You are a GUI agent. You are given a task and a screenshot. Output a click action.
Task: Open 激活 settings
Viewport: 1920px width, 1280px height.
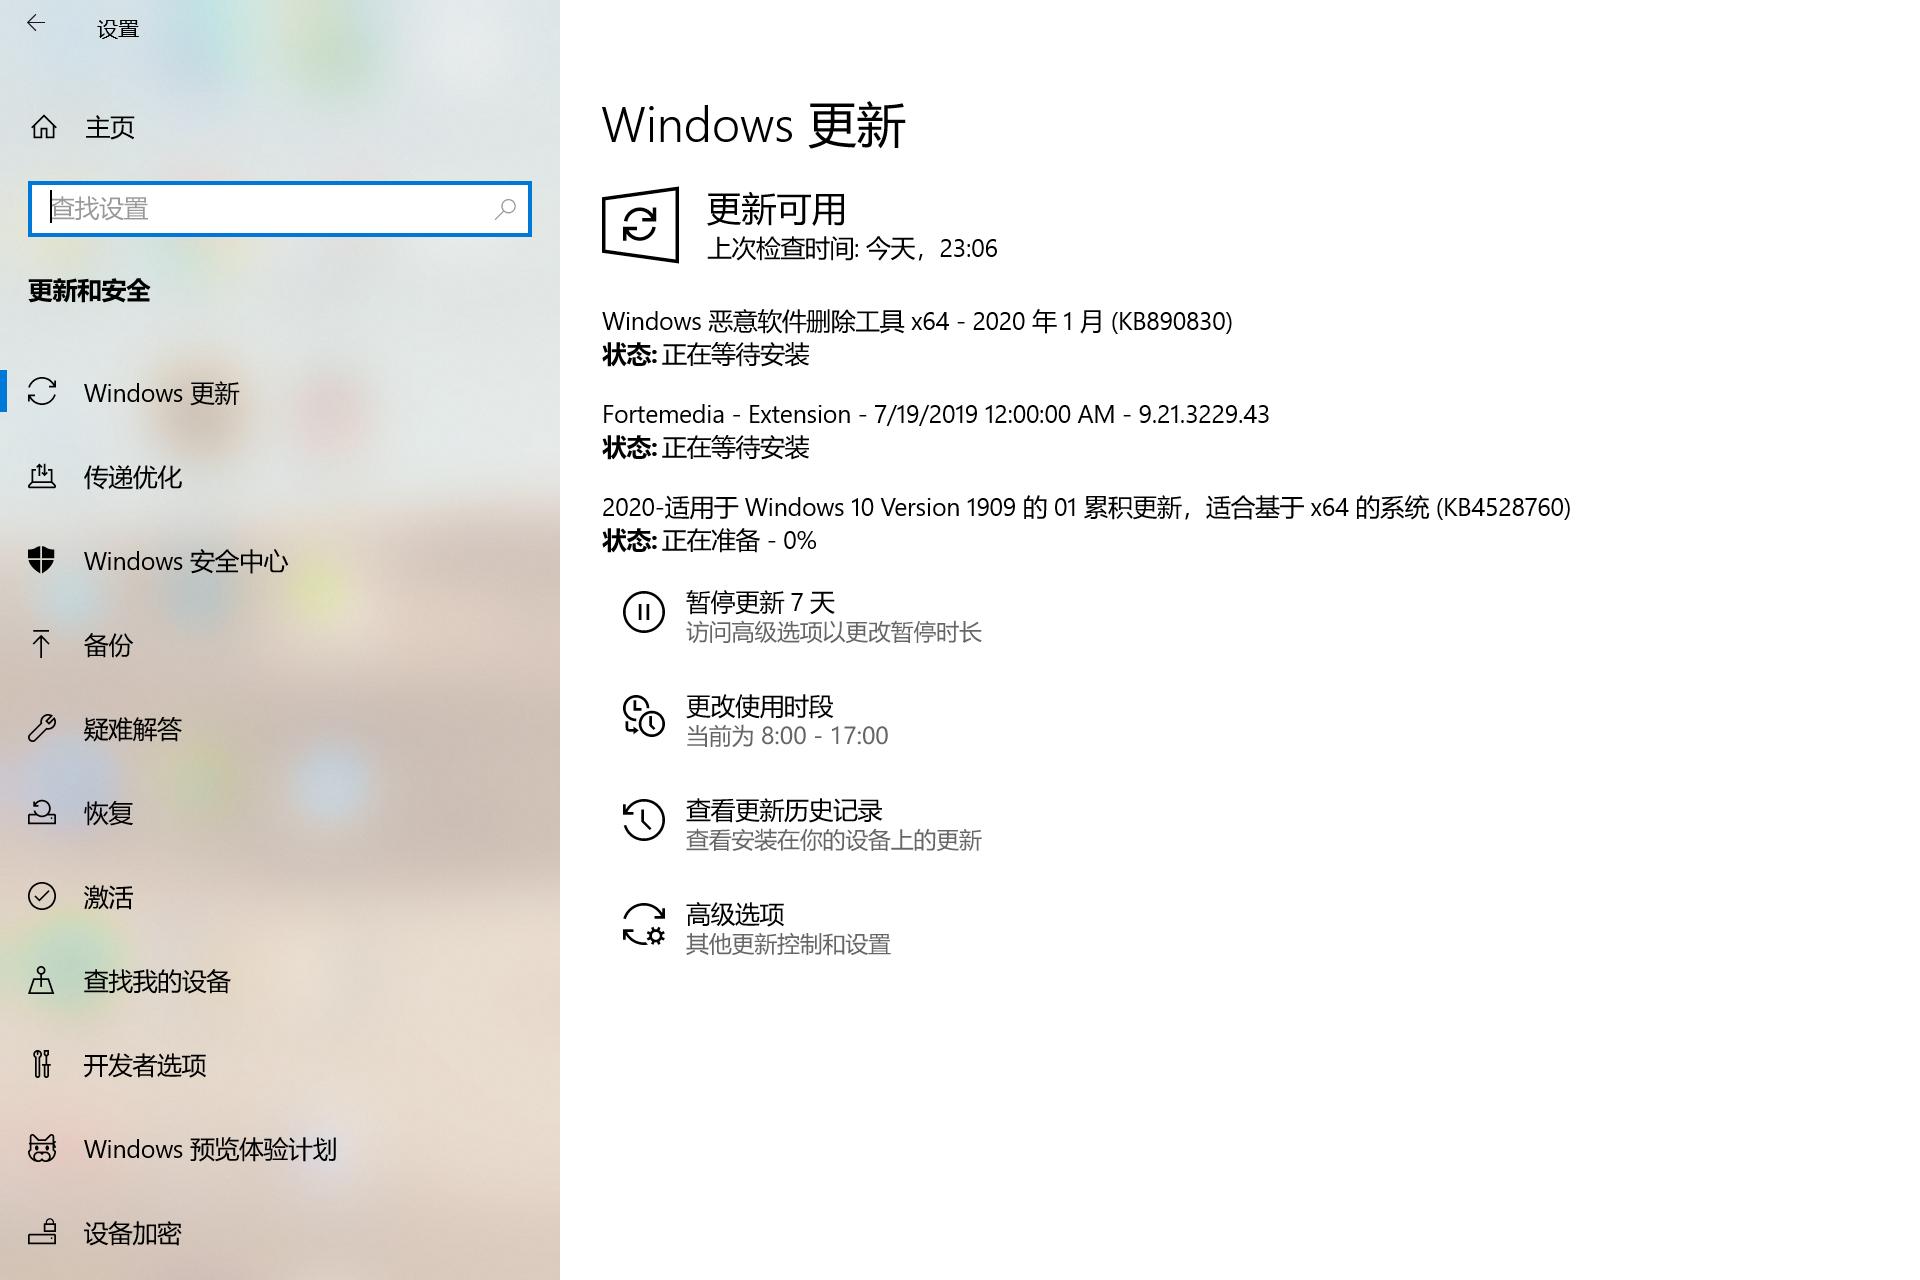pyautogui.click(x=108, y=897)
